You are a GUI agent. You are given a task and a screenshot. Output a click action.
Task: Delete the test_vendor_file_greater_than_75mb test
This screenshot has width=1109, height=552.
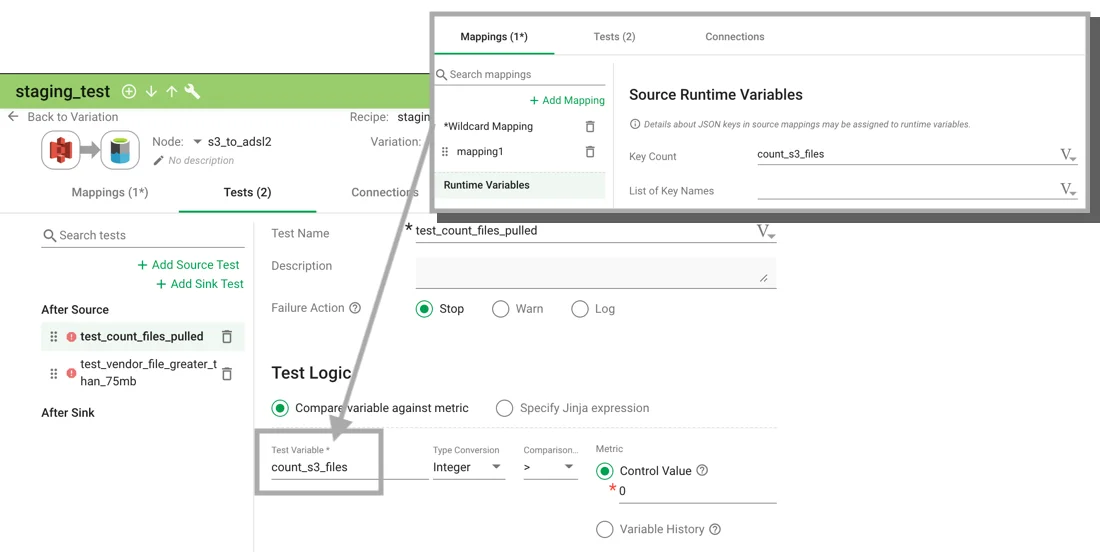(227, 374)
